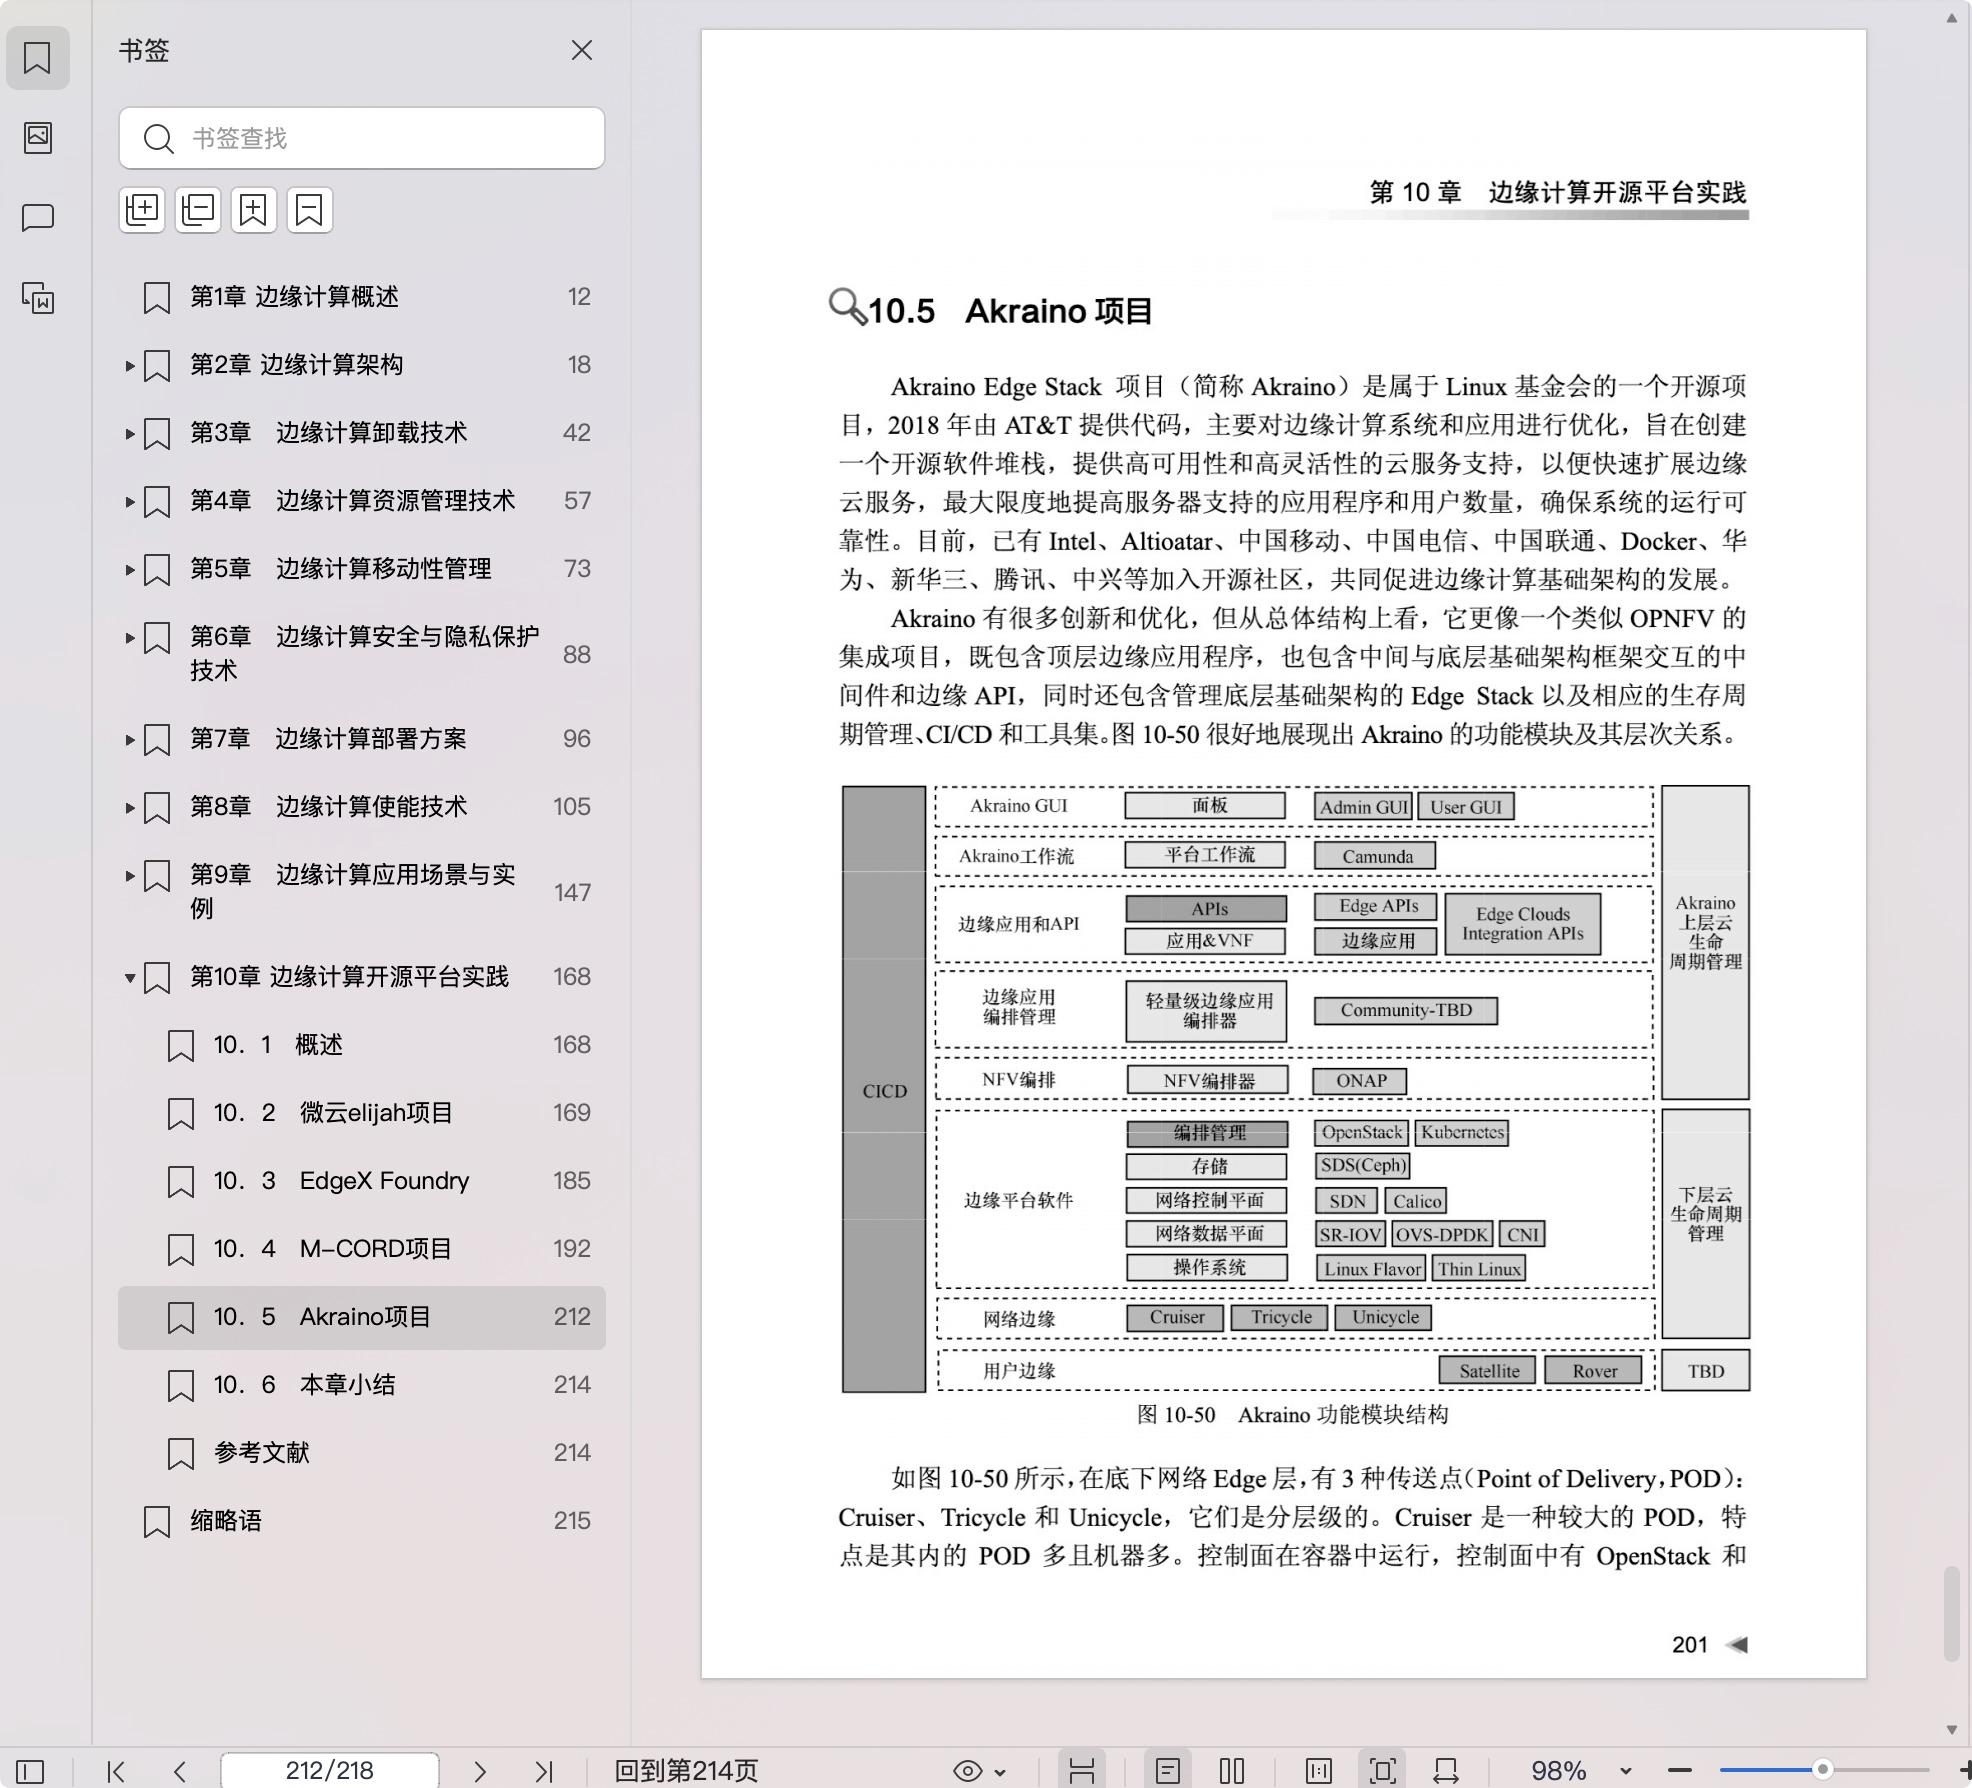1972x1788 pixels.
Task: Toggle the sidebar panel icon in the status bar
Action: coord(30,1771)
